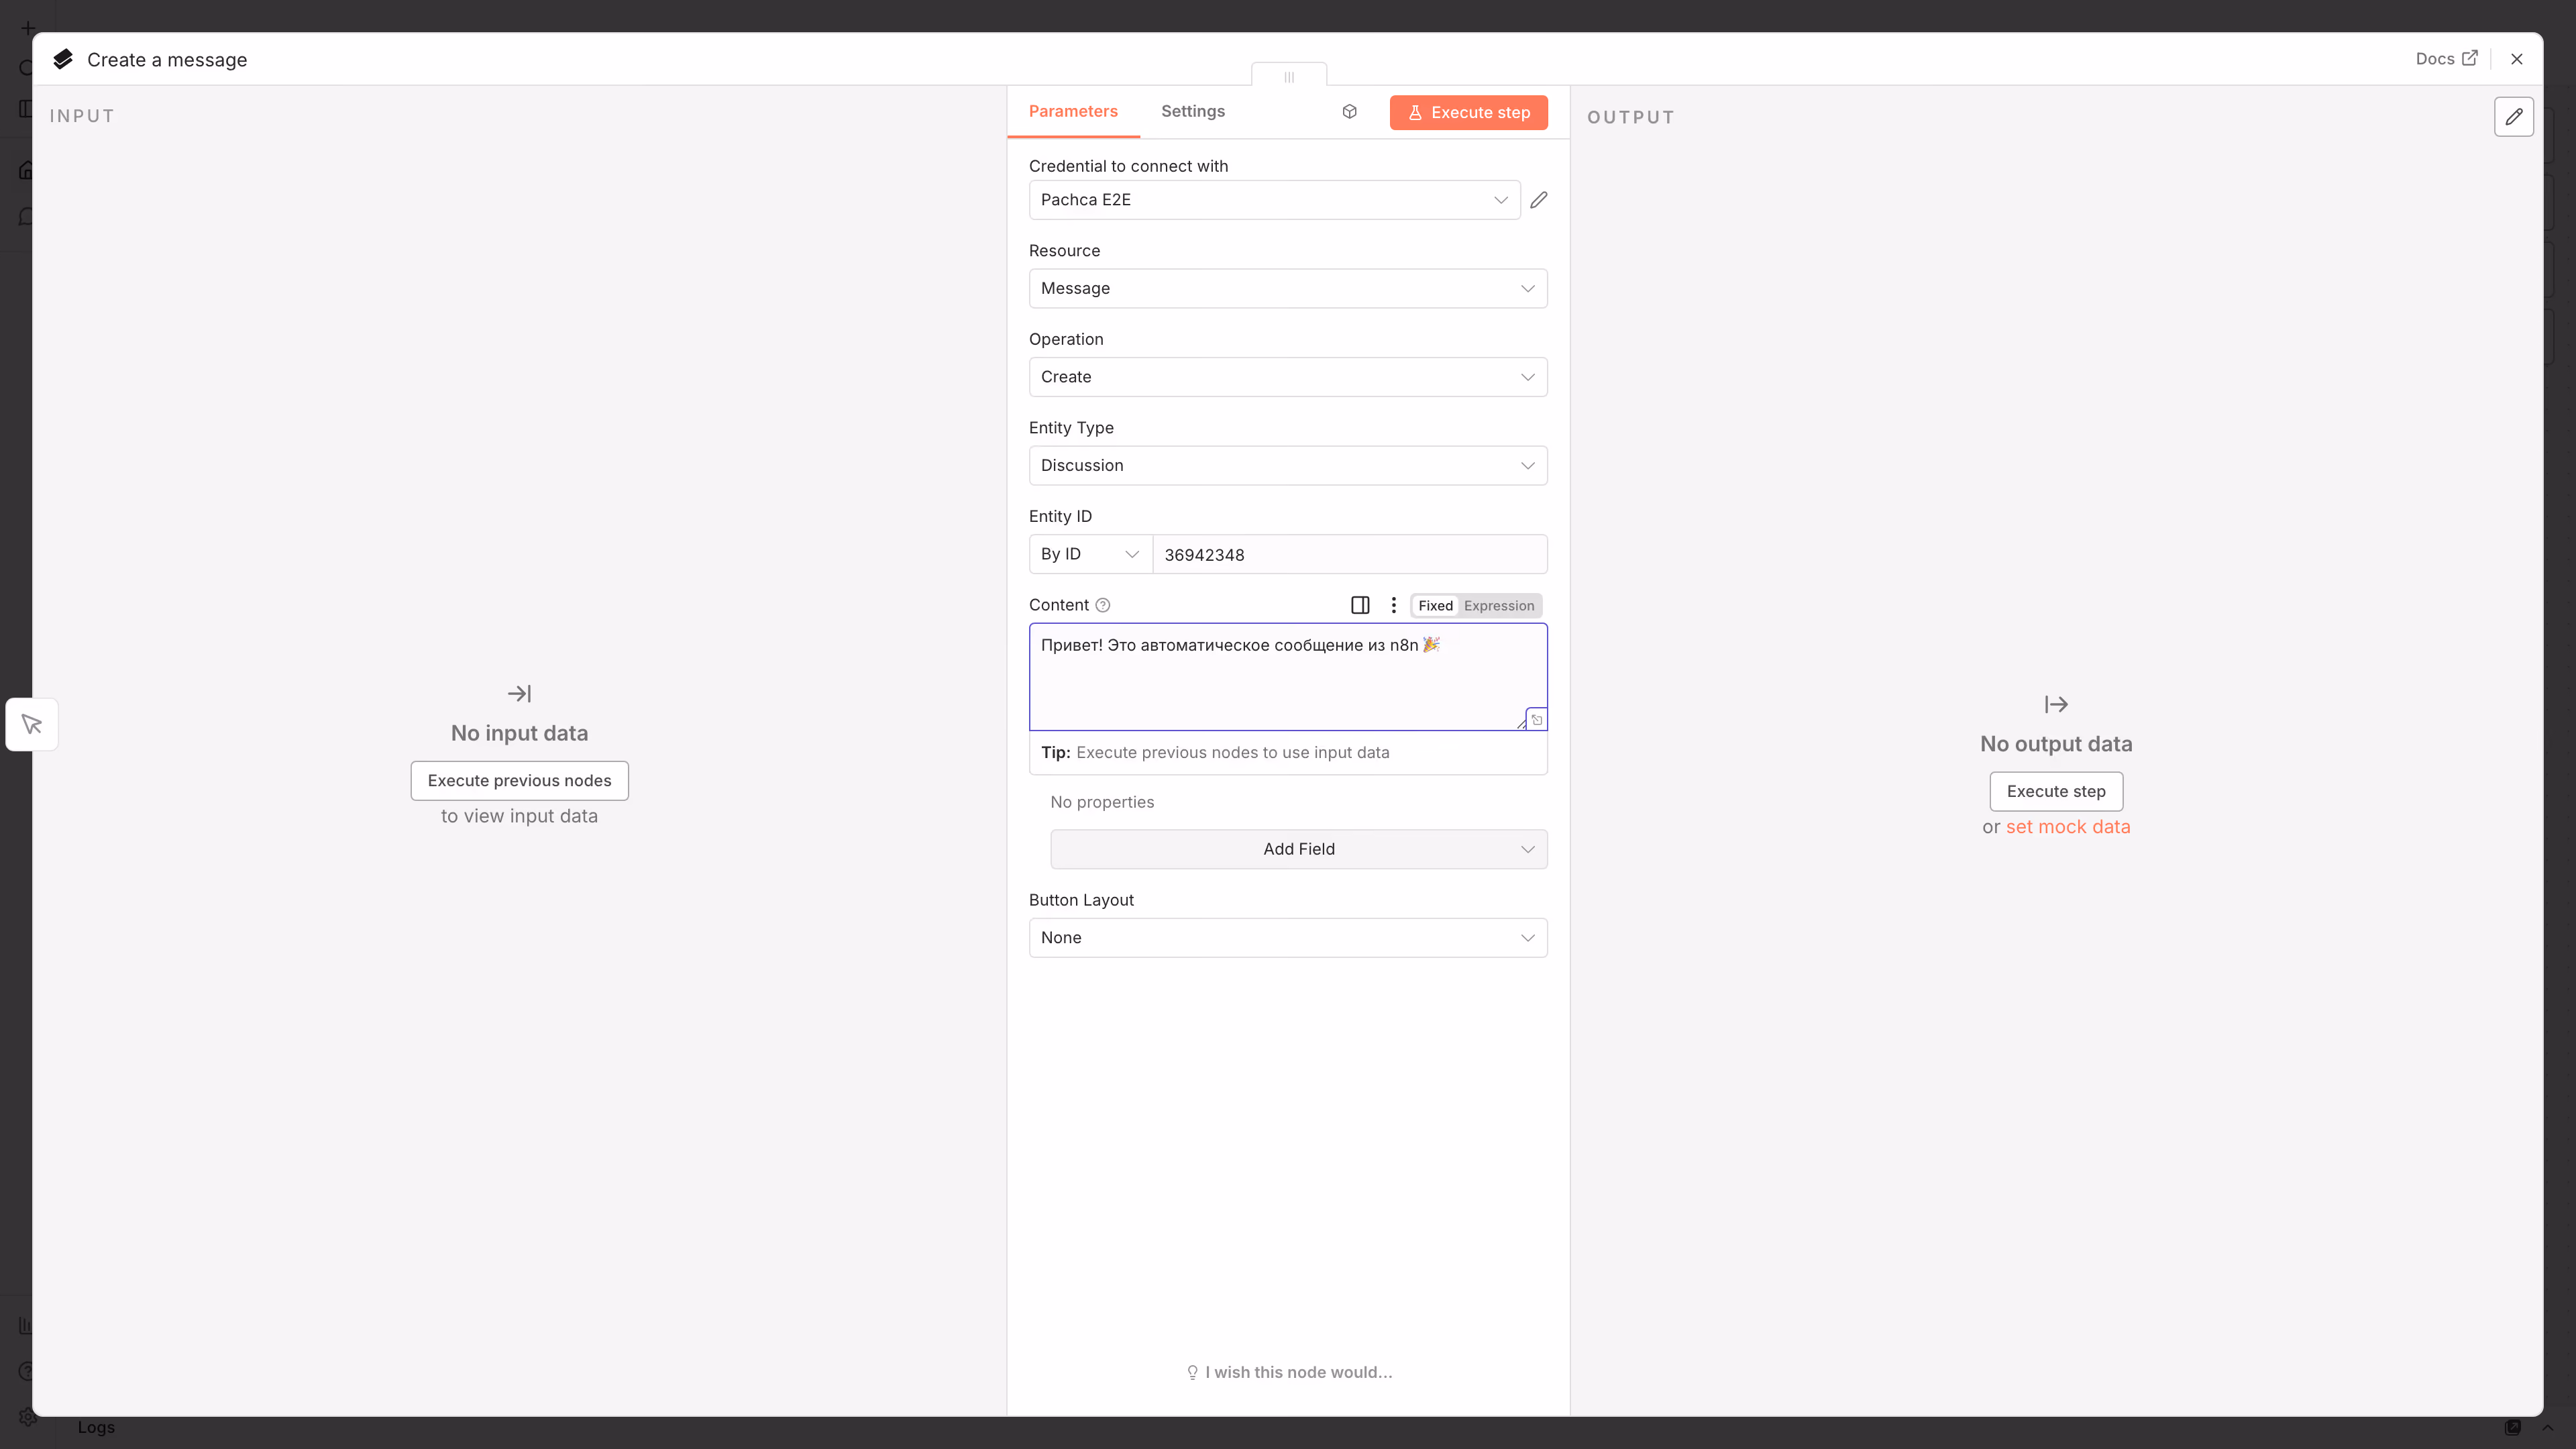Screen dimensions: 2576x1449
Task: Open the Content options three-dot menu
Action: (1393, 605)
